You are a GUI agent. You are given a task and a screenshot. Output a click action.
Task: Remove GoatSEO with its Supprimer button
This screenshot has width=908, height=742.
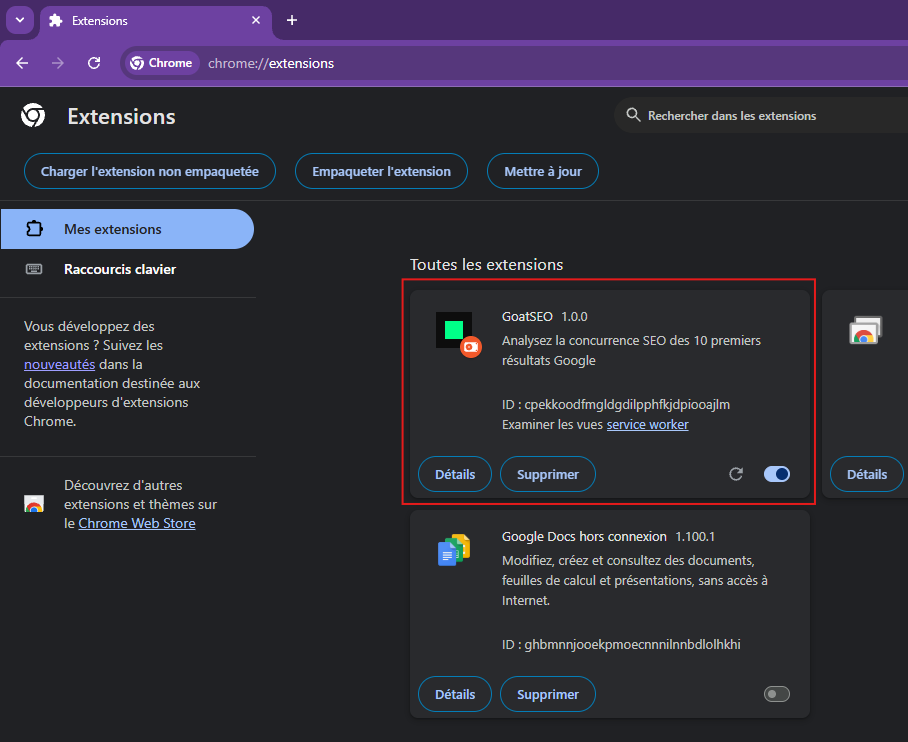coord(547,474)
